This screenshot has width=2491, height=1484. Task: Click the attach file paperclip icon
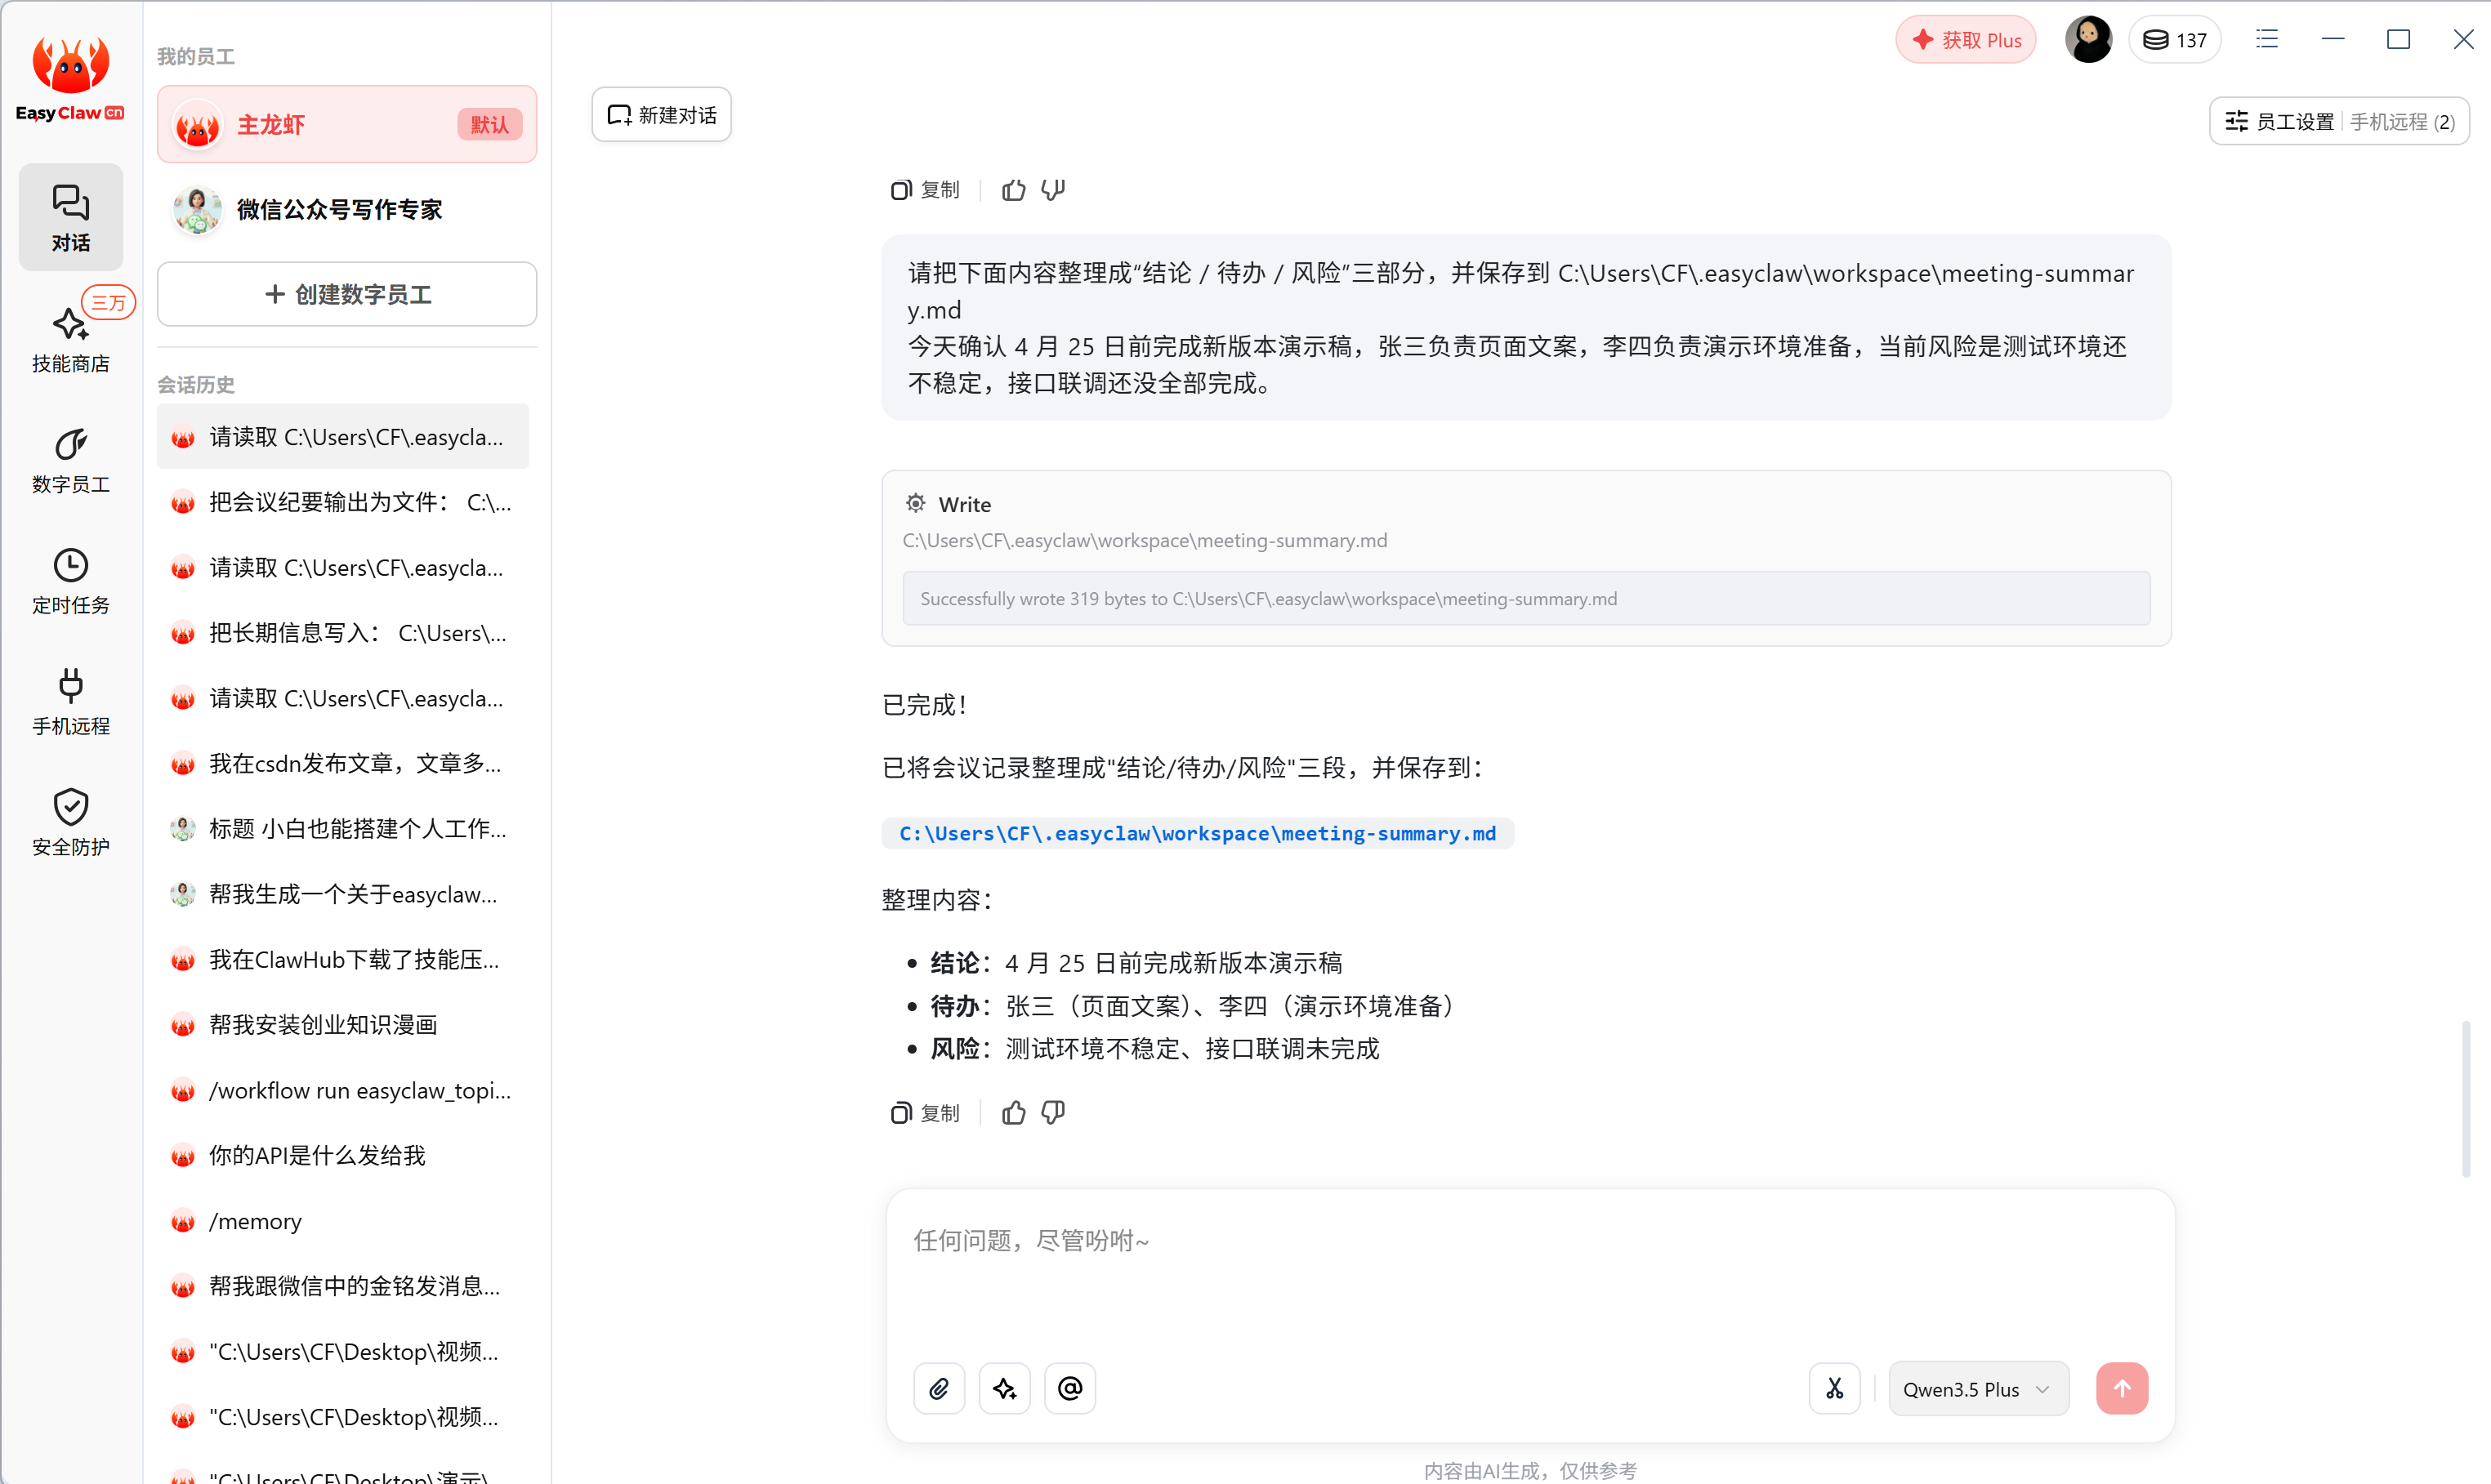(x=939, y=1388)
